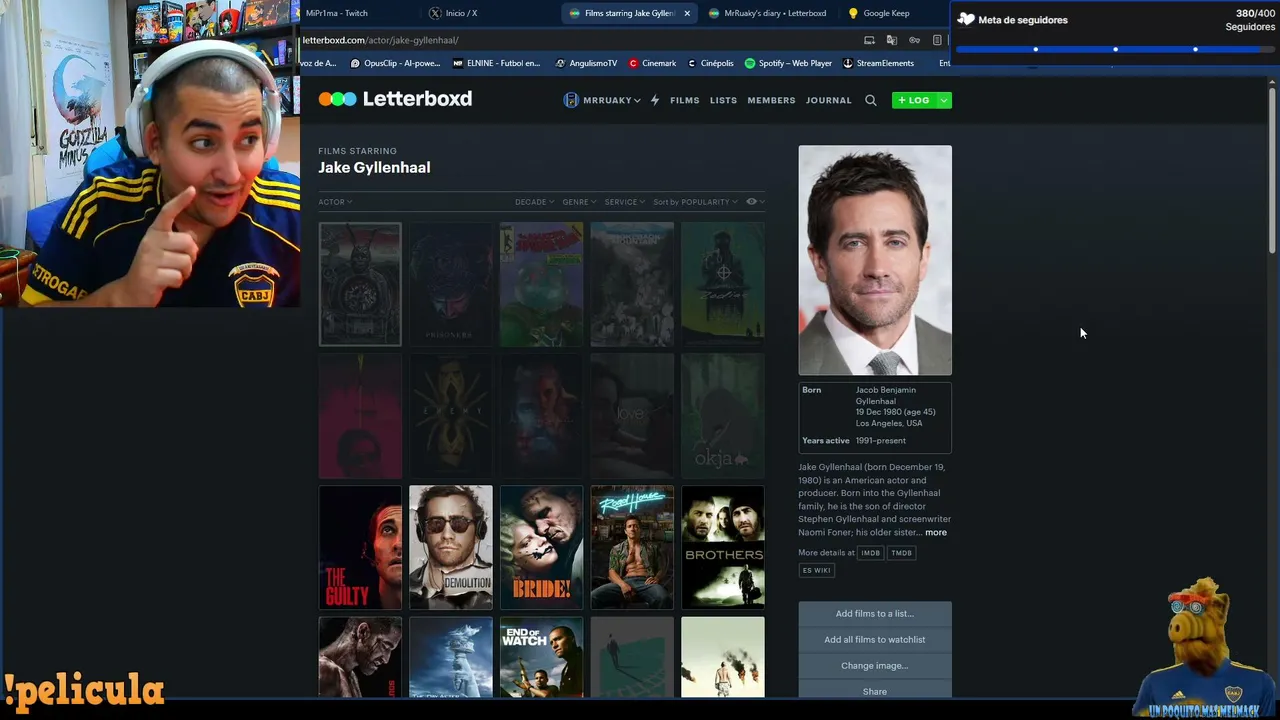Open the ES WIKI link
This screenshot has height=720, width=1280.
(x=816, y=570)
